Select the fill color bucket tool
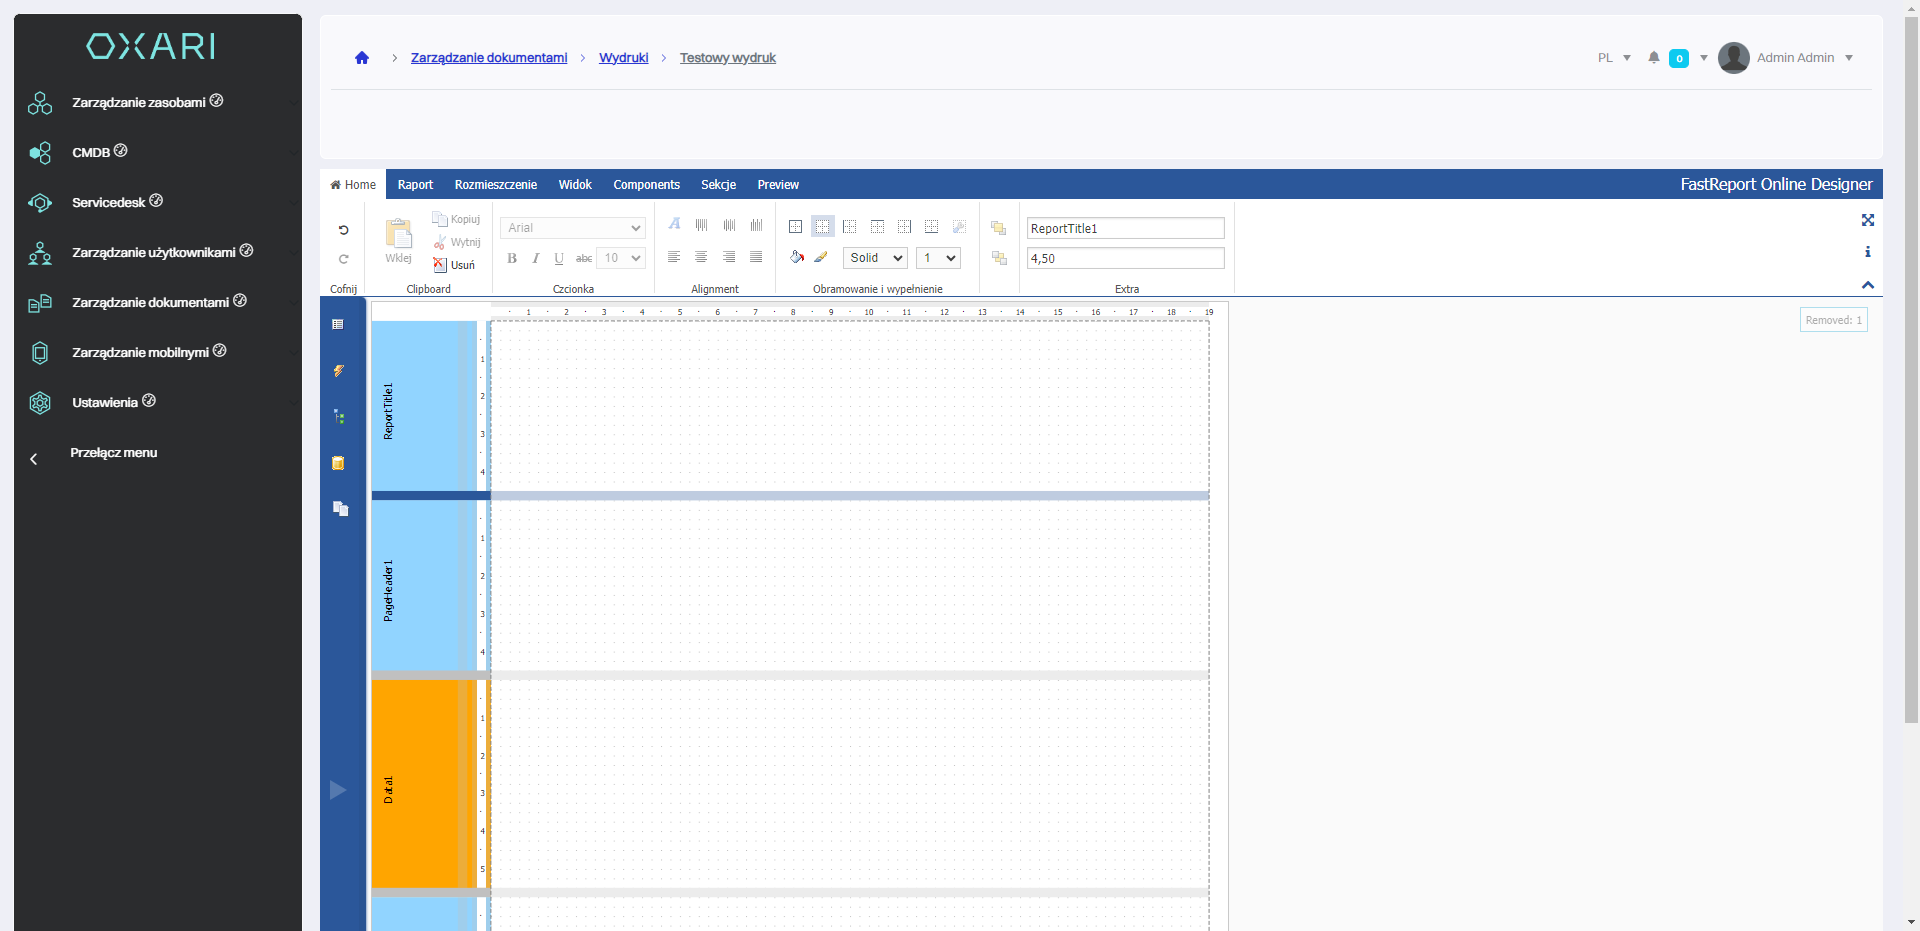The width and height of the screenshot is (1920, 931). [x=796, y=257]
